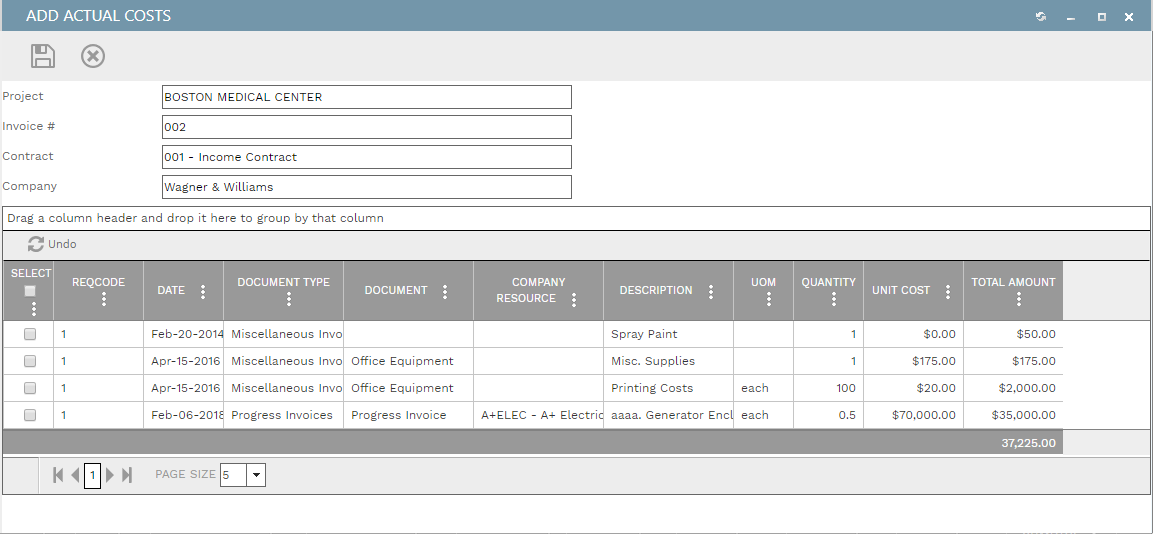Open the Date column options menu
The image size is (1153, 534).
[203, 291]
